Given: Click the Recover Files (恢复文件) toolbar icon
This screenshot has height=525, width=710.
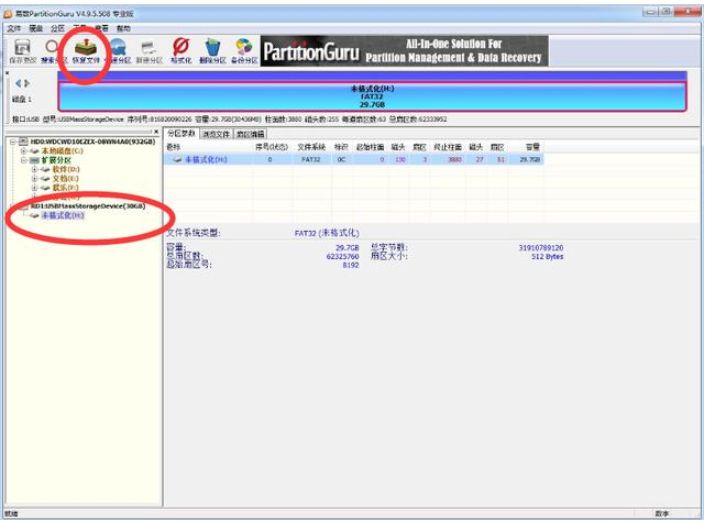Looking at the screenshot, I should click(x=86, y=47).
